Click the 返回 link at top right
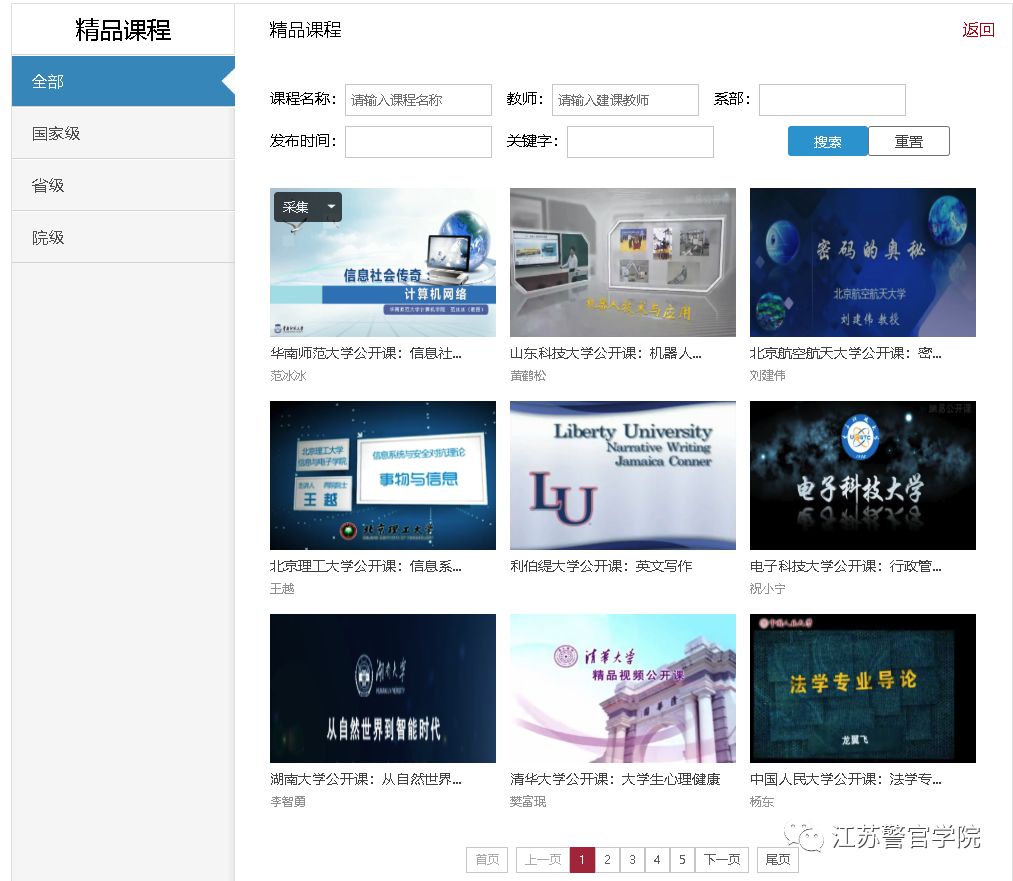 (x=977, y=30)
